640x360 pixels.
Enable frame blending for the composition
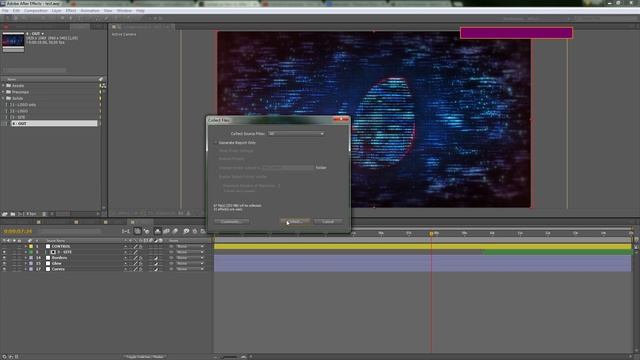[167, 231]
